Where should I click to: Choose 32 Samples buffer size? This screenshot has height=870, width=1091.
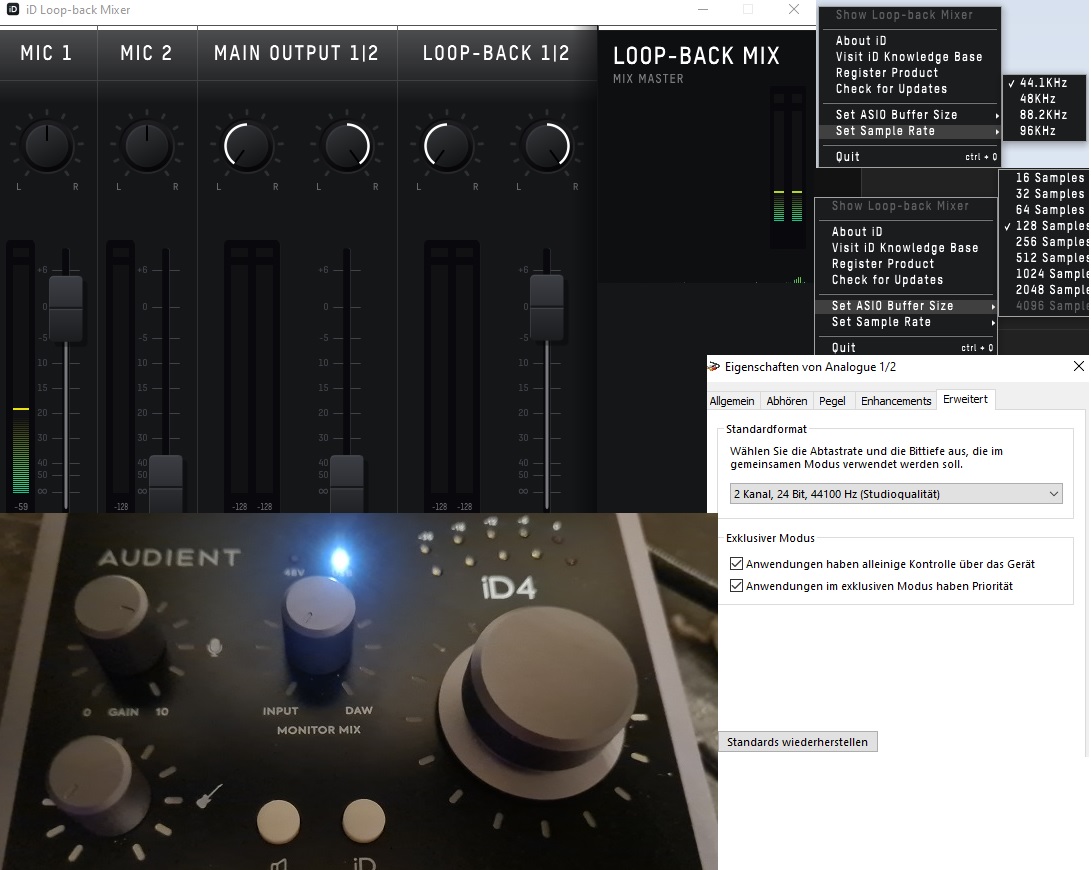tap(1045, 193)
